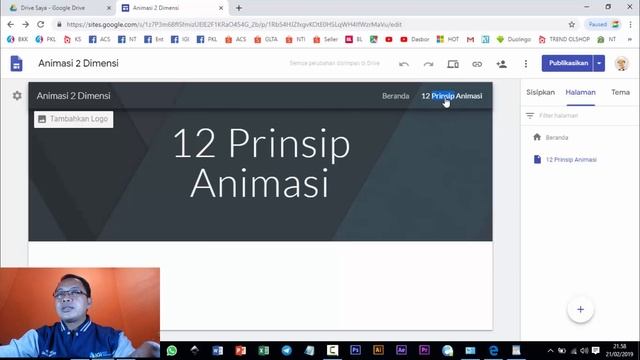Click the Paused profile chip

(604, 24)
